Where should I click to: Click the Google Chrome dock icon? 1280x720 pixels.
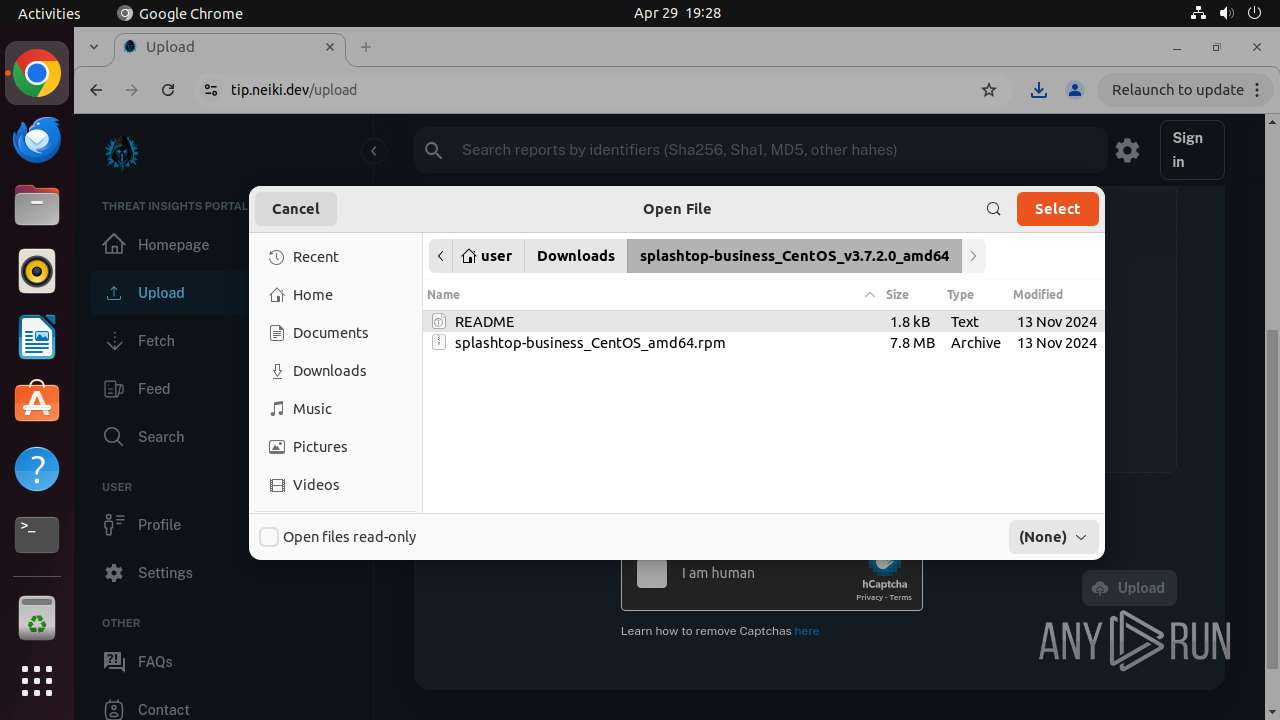coord(37,74)
